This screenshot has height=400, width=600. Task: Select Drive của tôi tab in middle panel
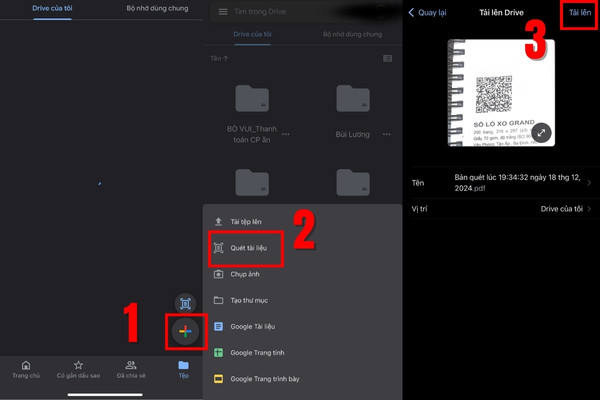(x=253, y=34)
